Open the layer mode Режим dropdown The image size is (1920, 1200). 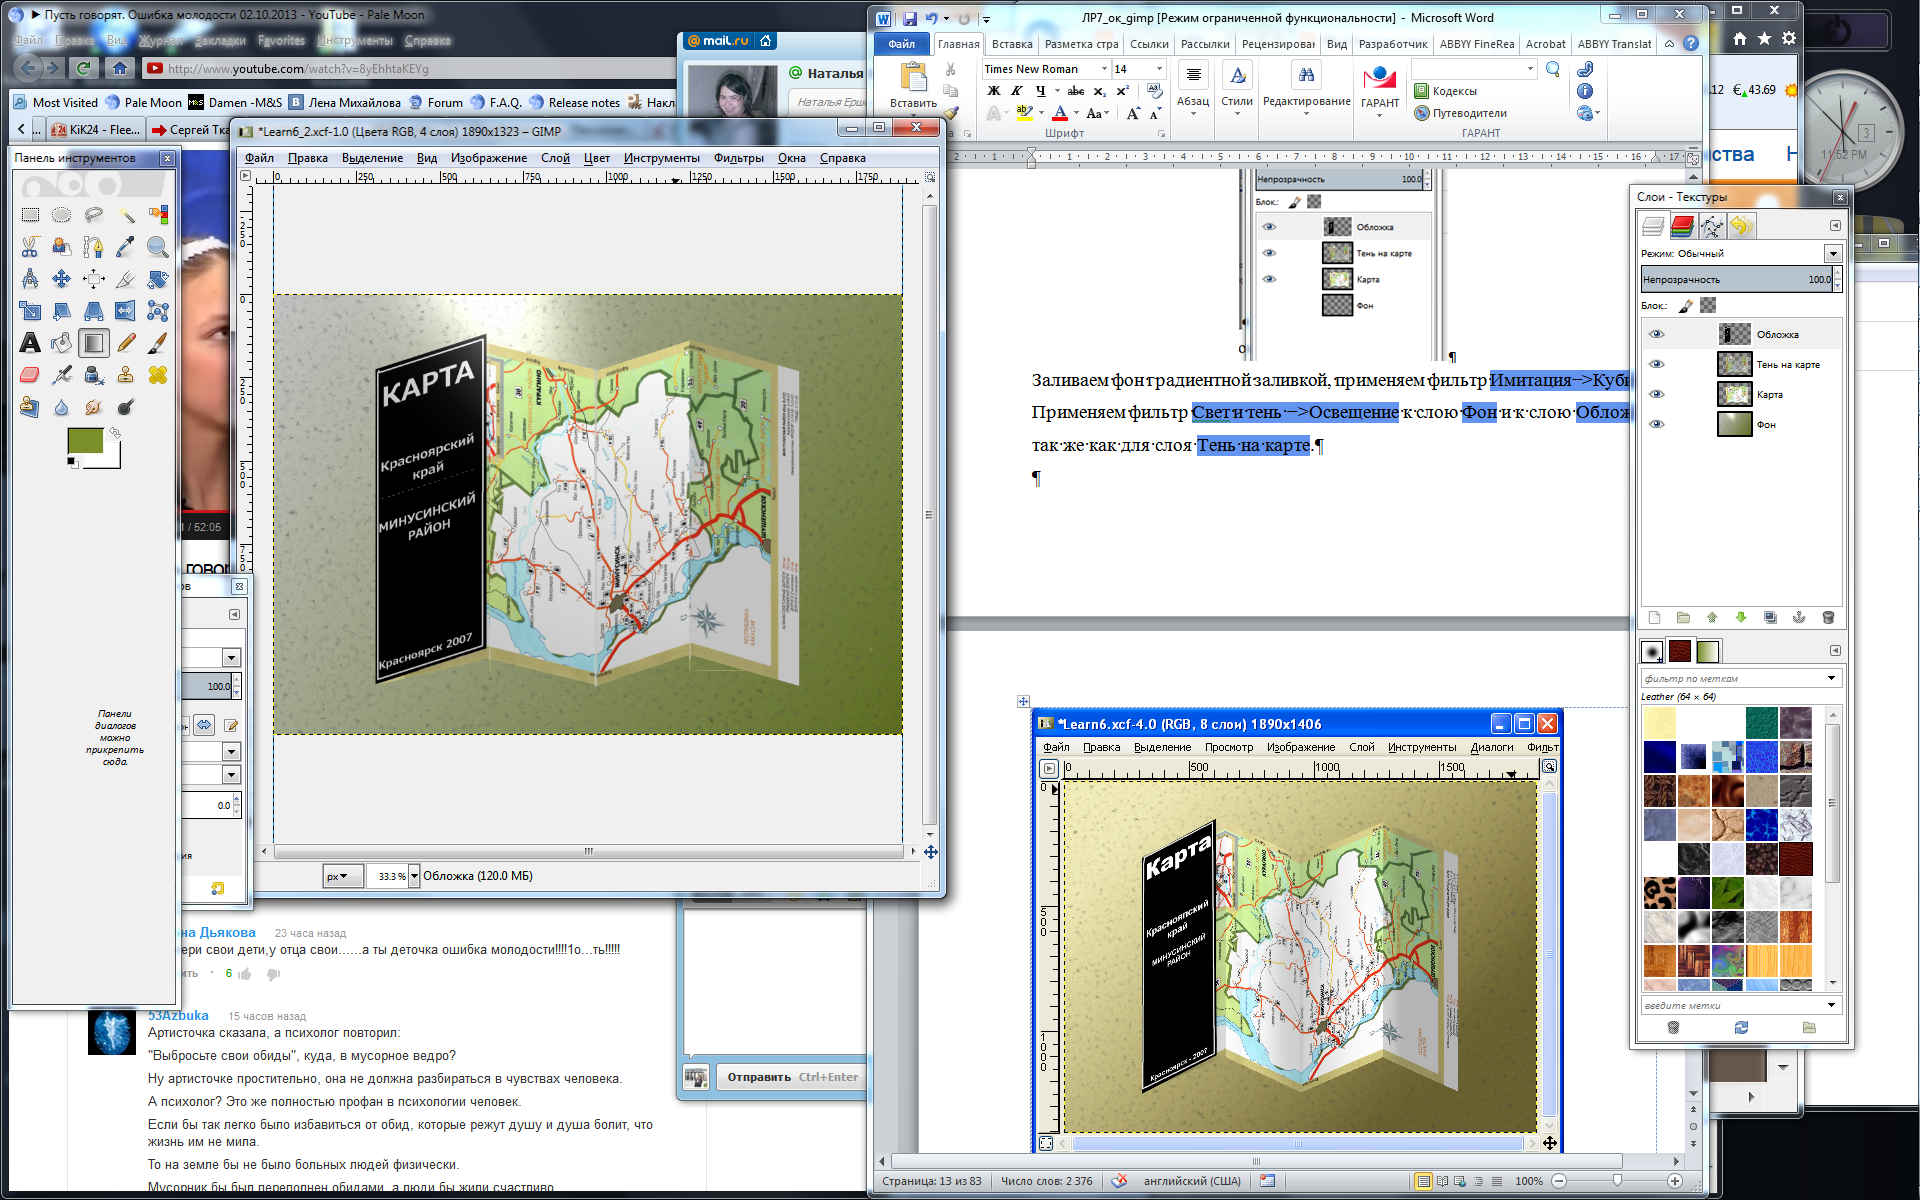pos(1833,254)
